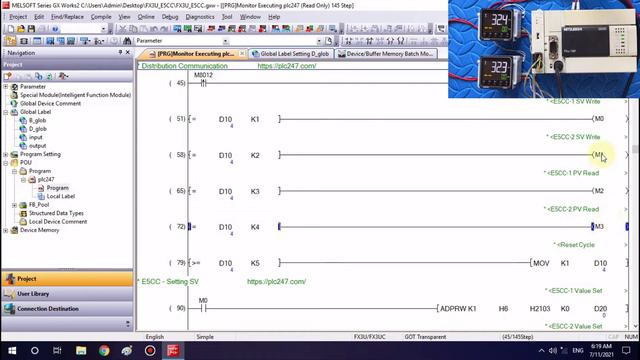Click the FB_Pool folder icon

(x=23, y=205)
